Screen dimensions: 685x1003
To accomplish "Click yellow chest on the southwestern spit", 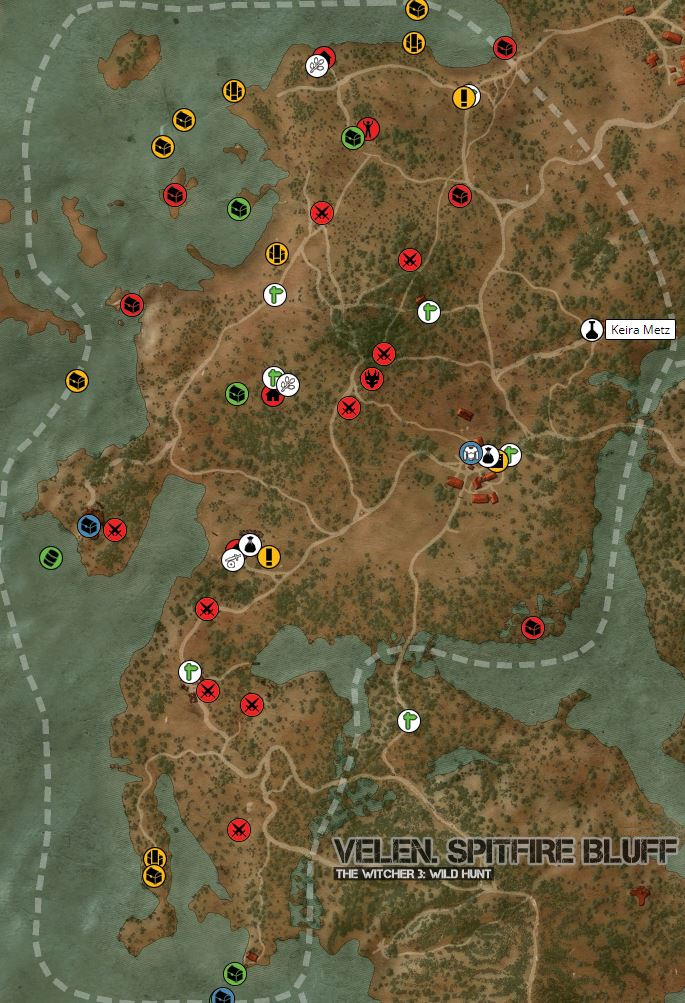I will tap(154, 876).
